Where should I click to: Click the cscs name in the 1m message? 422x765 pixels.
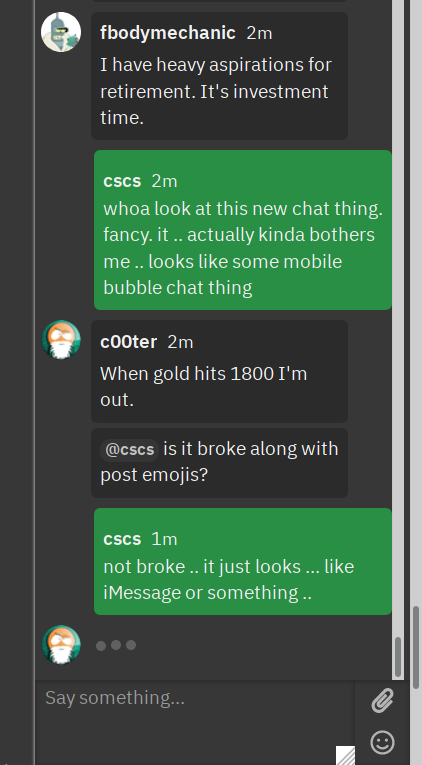coord(122,539)
